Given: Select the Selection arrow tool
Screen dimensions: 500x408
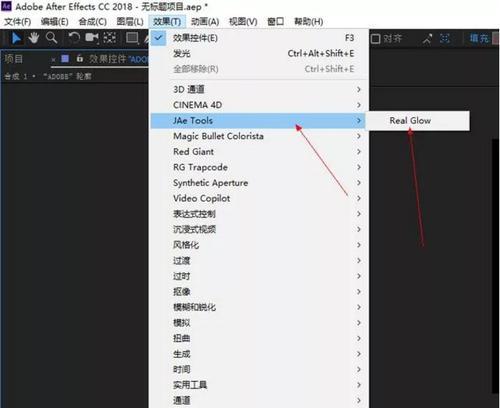Looking at the screenshot, I should [16, 38].
